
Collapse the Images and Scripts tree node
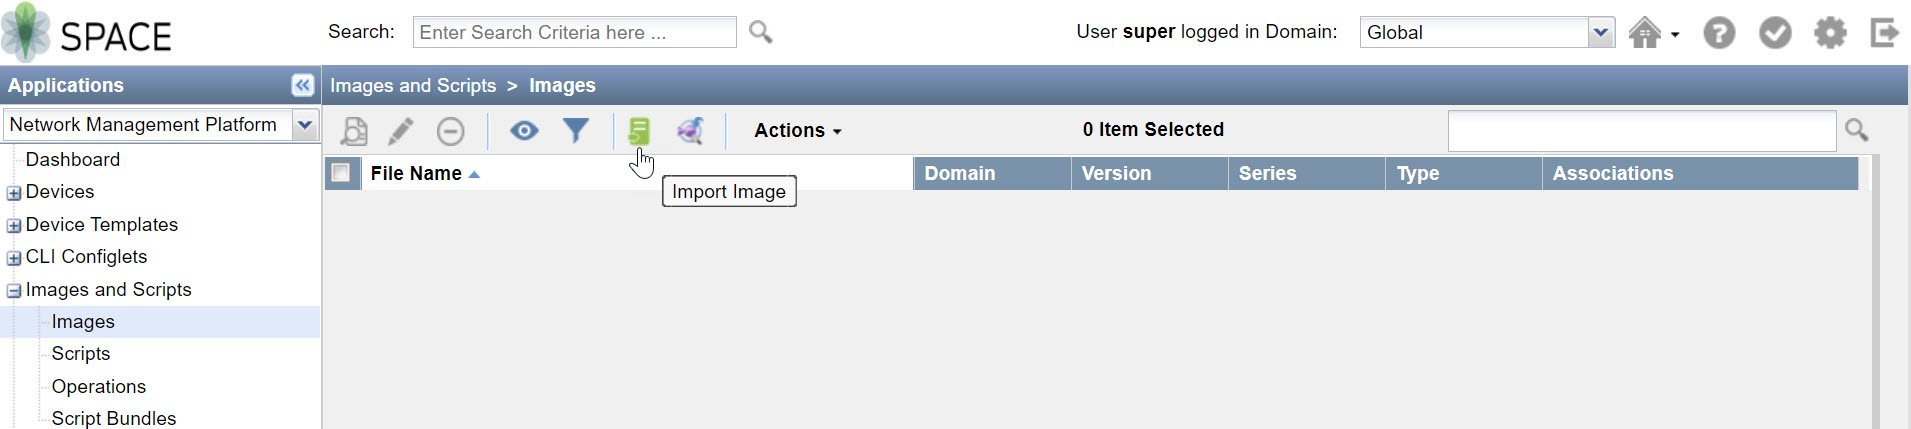(x=14, y=291)
